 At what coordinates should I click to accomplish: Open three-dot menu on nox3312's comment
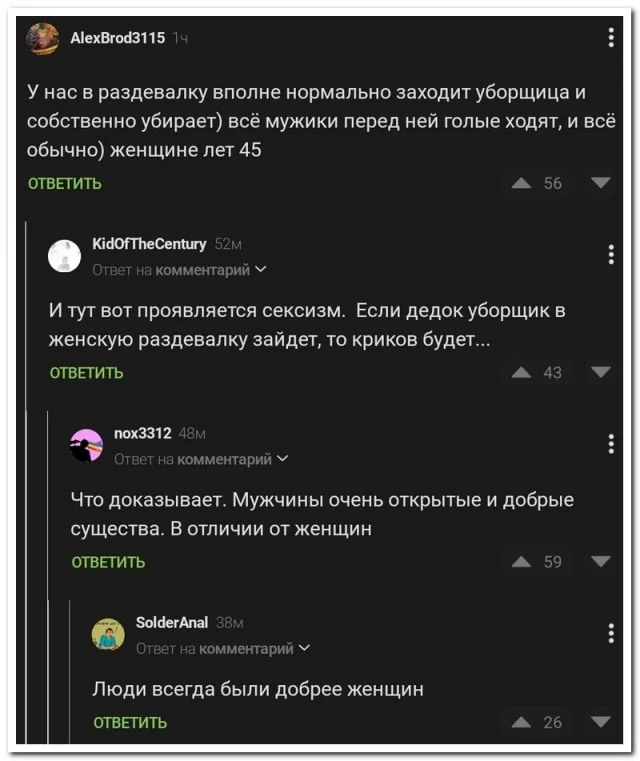(x=611, y=444)
